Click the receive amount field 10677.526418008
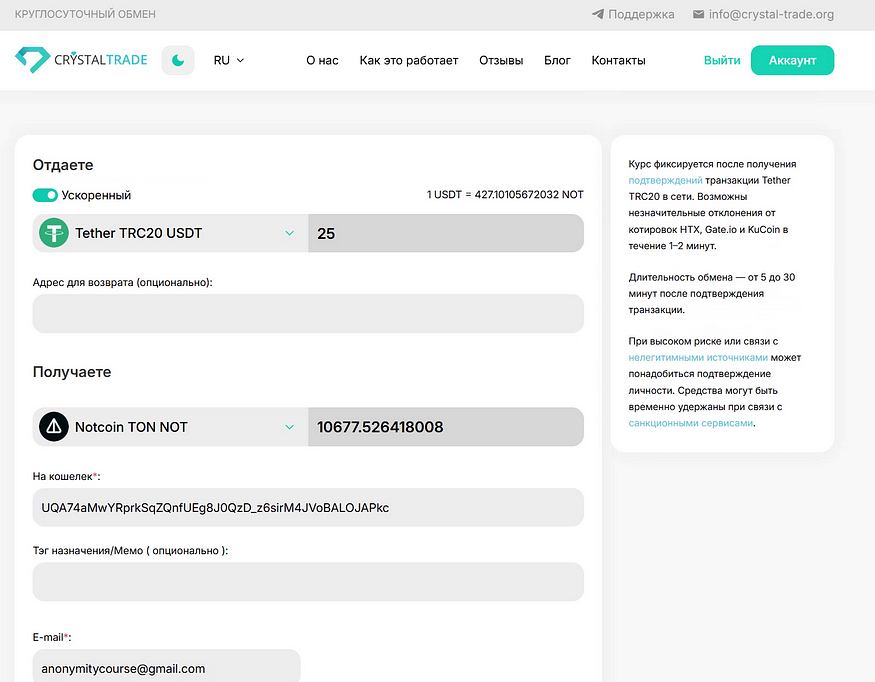 tap(446, 426)
